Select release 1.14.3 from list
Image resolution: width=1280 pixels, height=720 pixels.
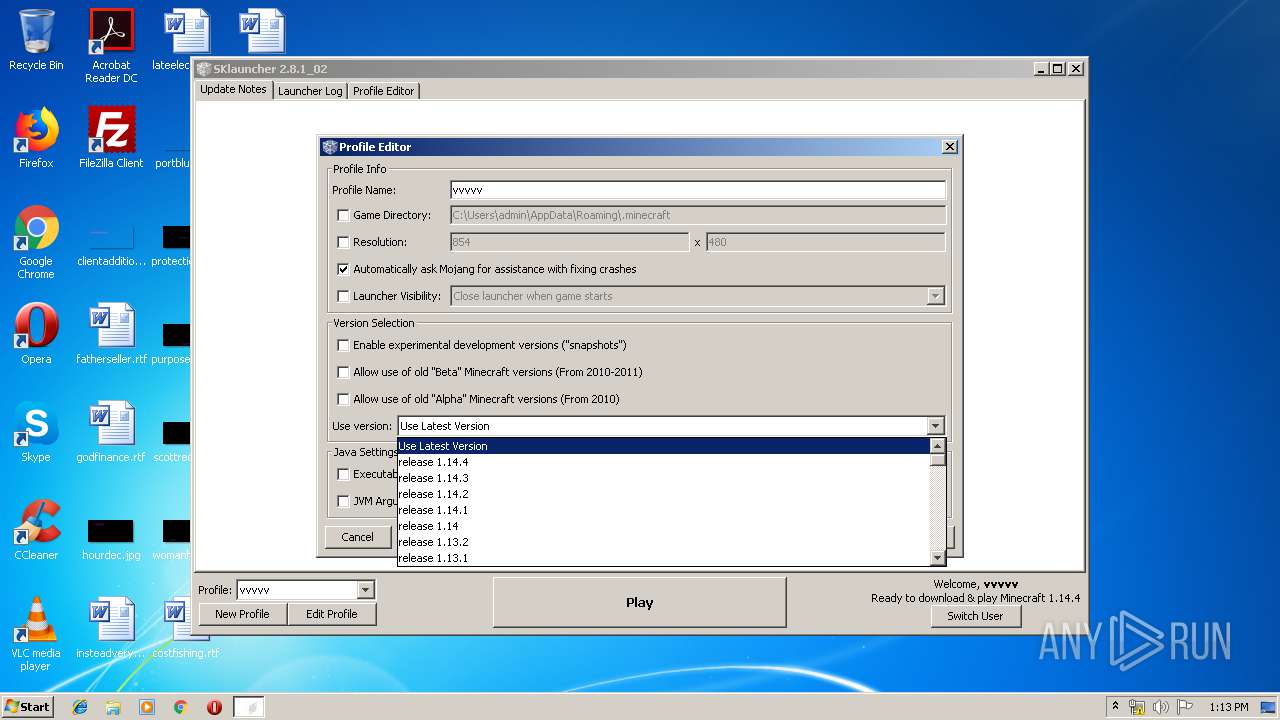pos(663,478)
